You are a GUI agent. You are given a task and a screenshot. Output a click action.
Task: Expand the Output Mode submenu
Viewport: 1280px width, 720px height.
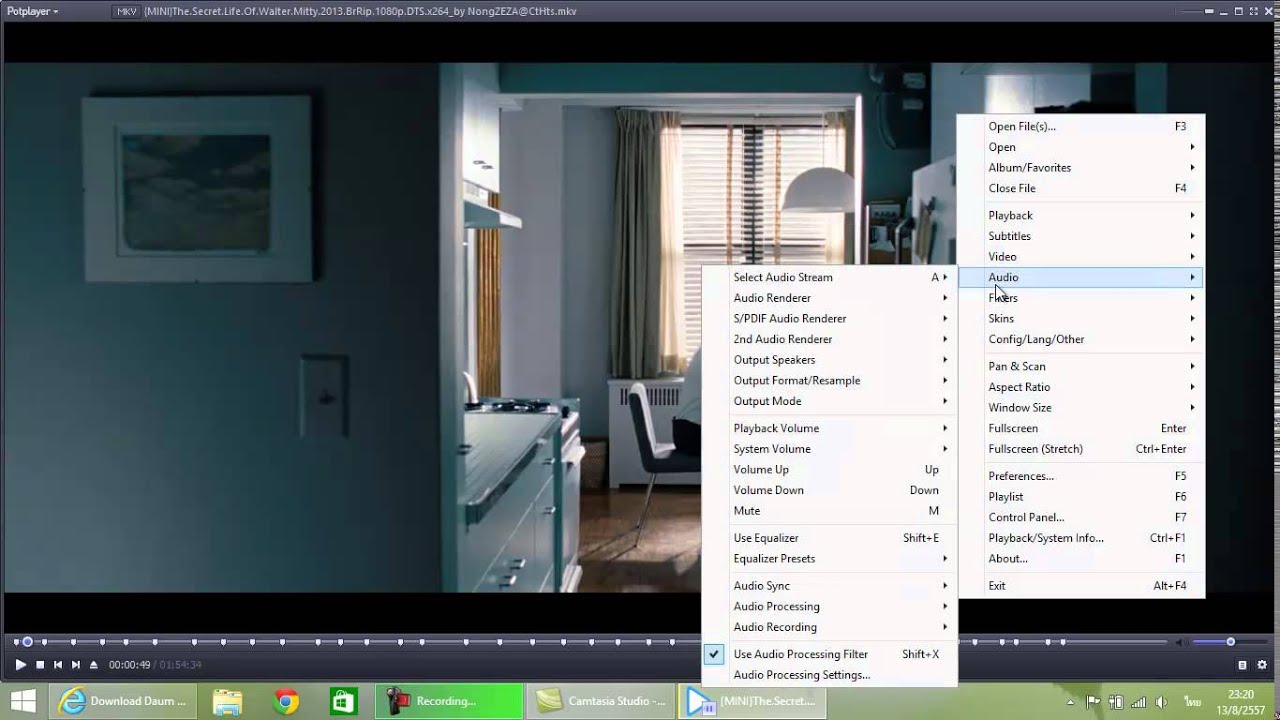click(x=829, y=401)
